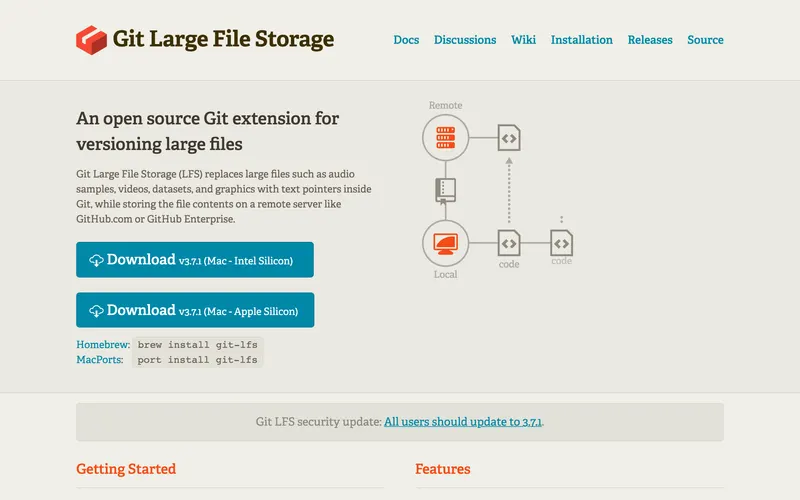The width and height of the screenshot is (800, 500).
Task: Click the book icon between Remote and Local
Action: coord(445,191)
